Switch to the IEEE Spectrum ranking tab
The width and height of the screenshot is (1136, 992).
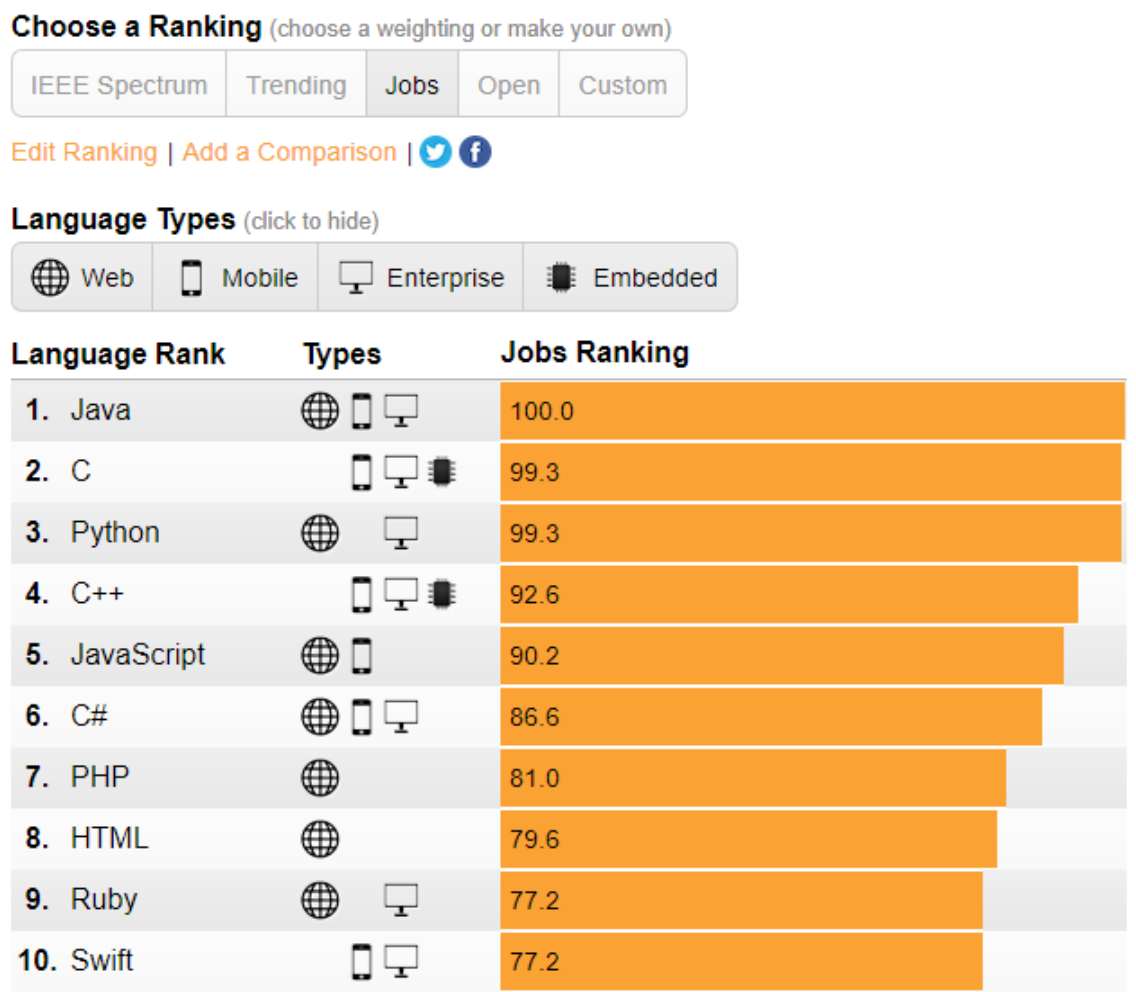(x=119, y=85)
